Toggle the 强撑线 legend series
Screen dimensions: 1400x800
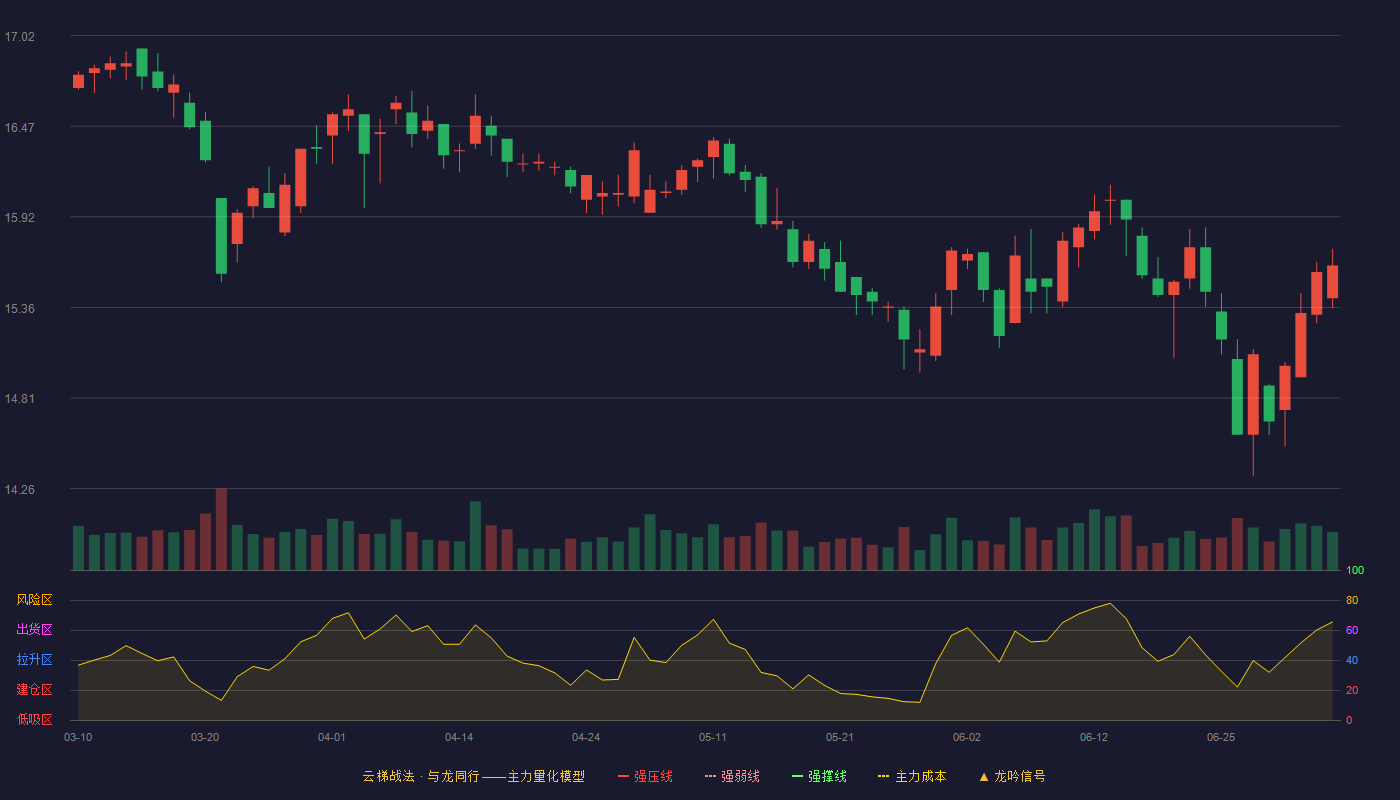819,776
